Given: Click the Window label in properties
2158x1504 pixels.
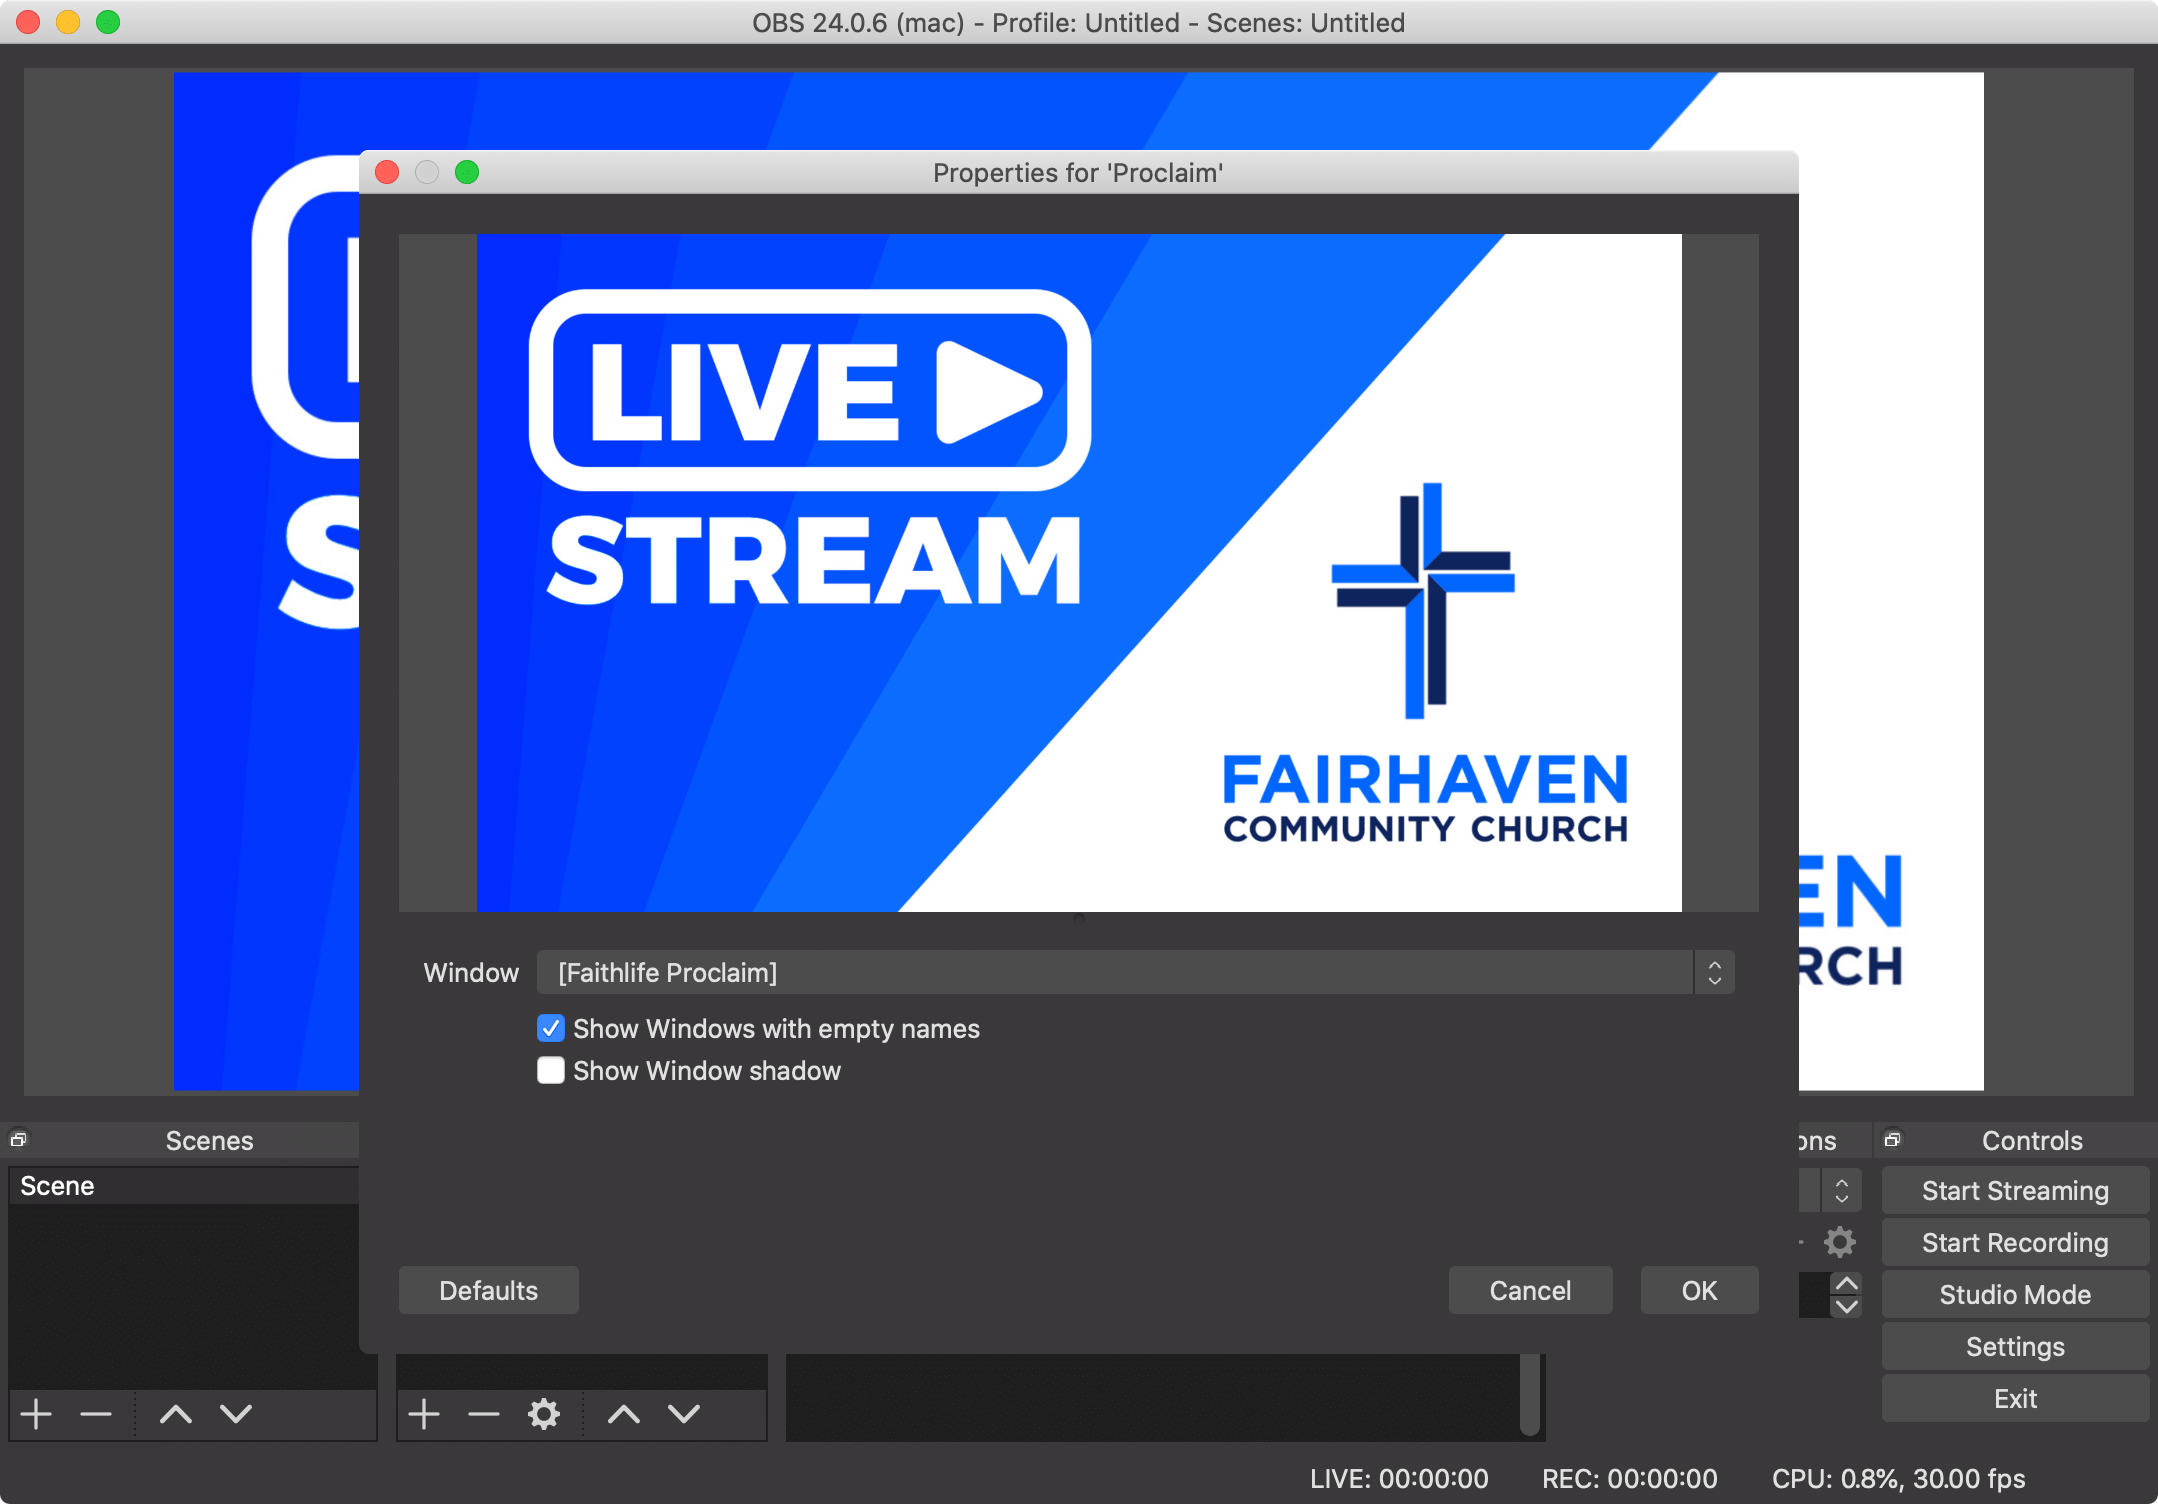Looking at the screenshot, I should [471, 972].
